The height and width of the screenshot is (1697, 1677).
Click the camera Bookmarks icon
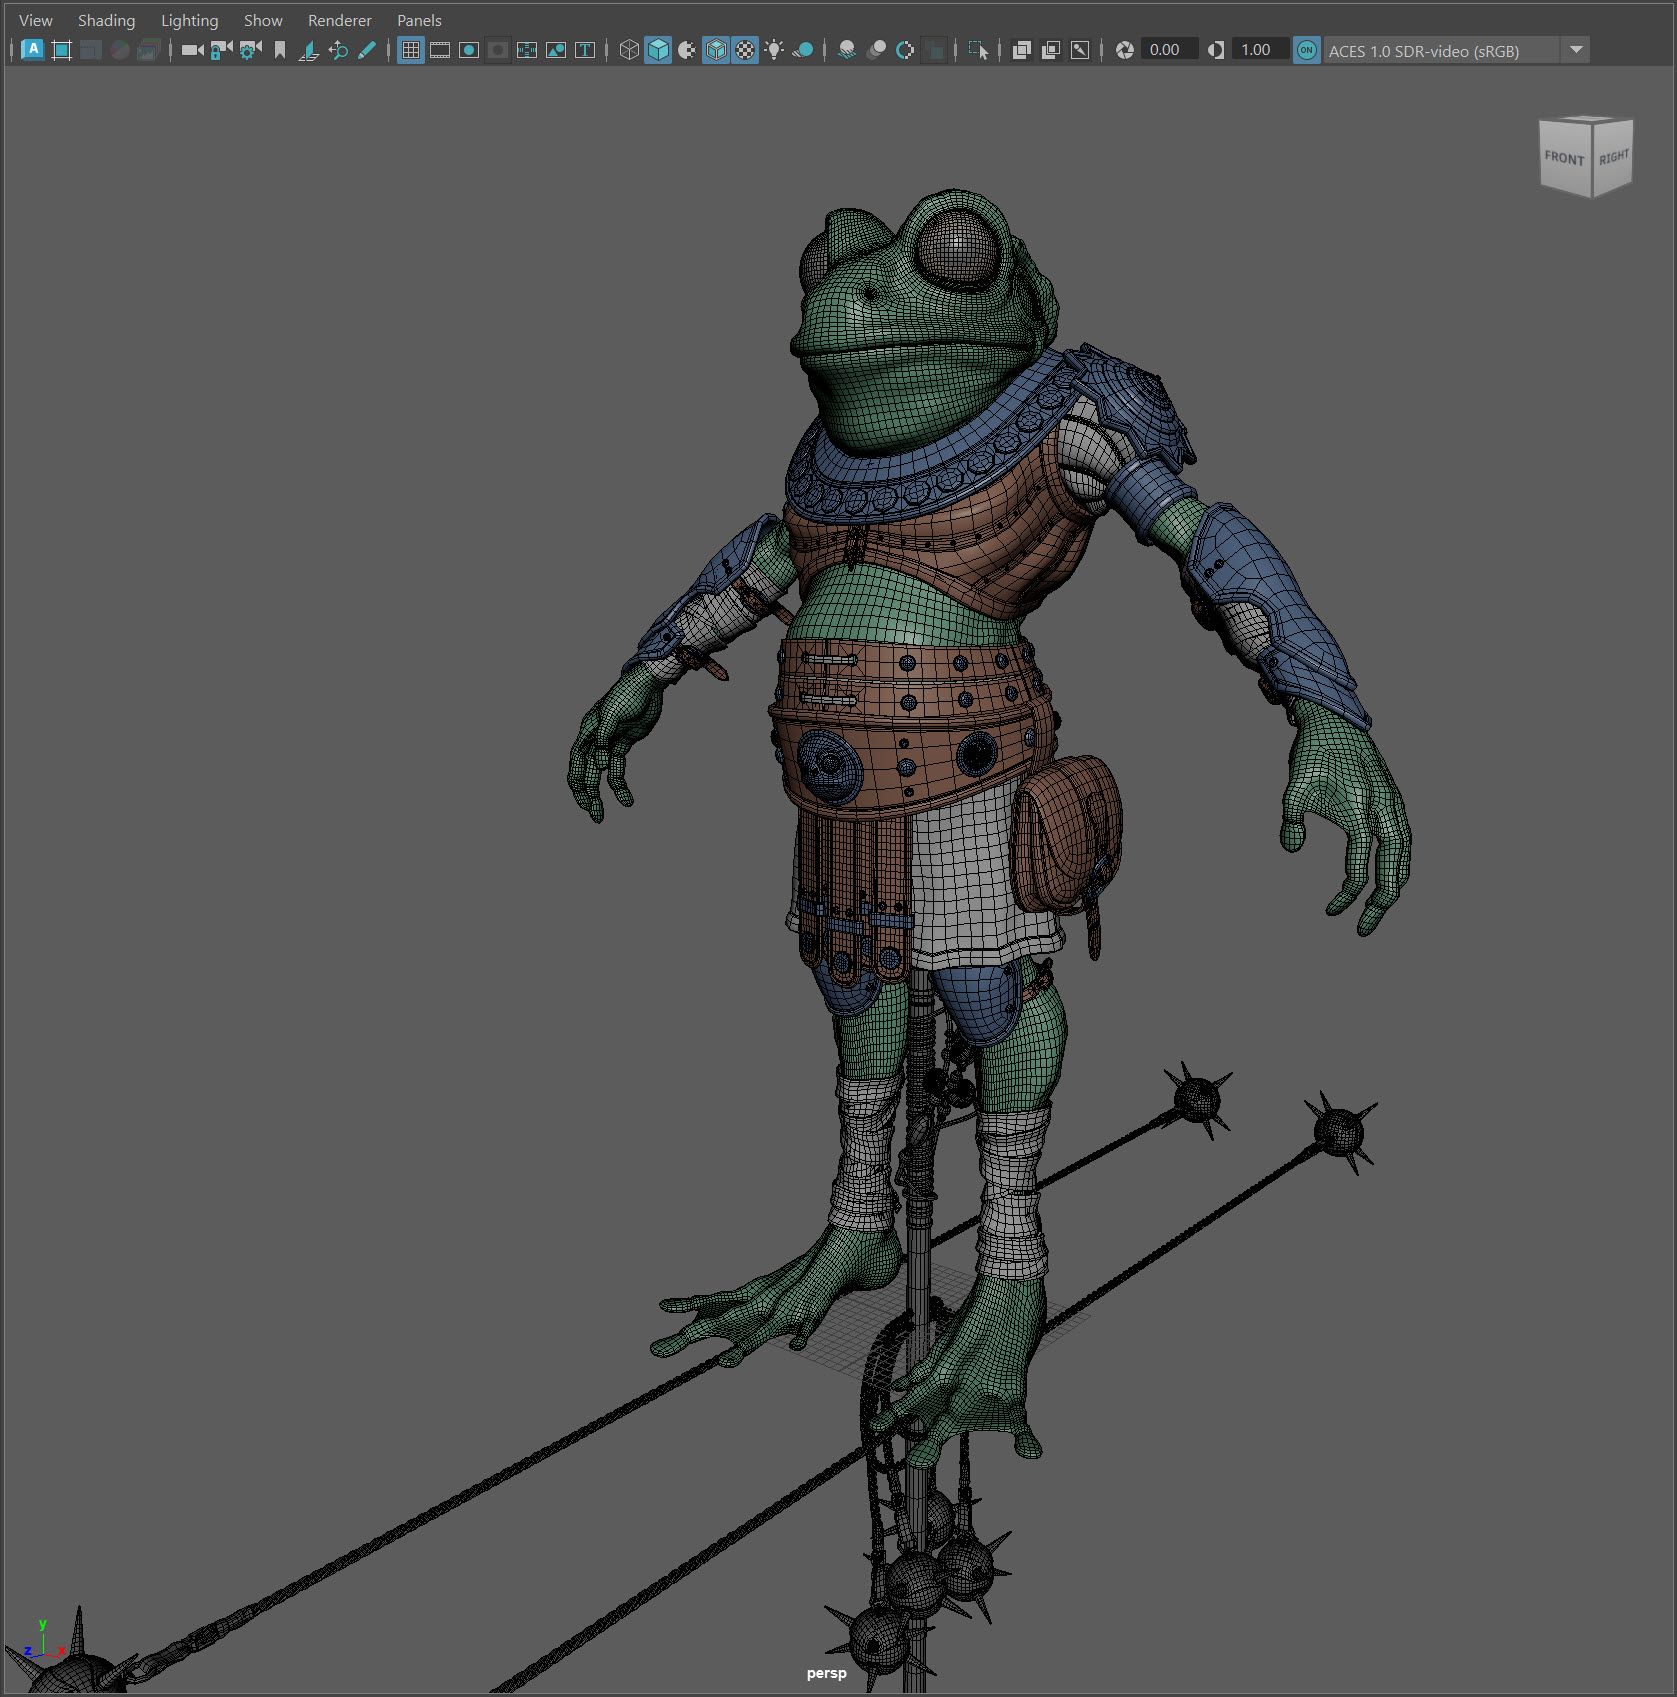pyautogui.click(x=280, y=50)
